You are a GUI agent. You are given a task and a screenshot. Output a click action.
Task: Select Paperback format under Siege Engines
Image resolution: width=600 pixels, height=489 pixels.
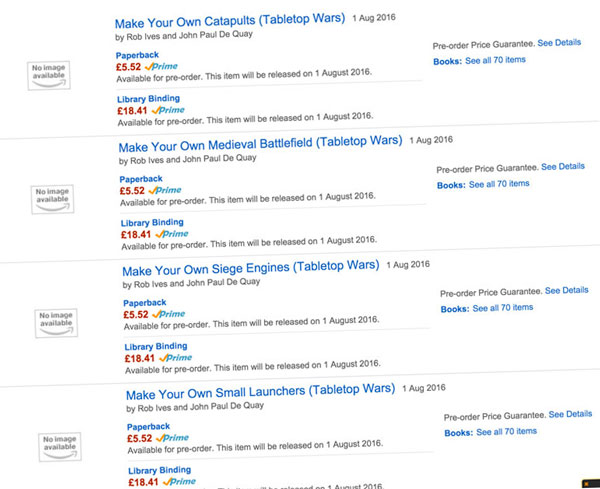tap(145, 303)
